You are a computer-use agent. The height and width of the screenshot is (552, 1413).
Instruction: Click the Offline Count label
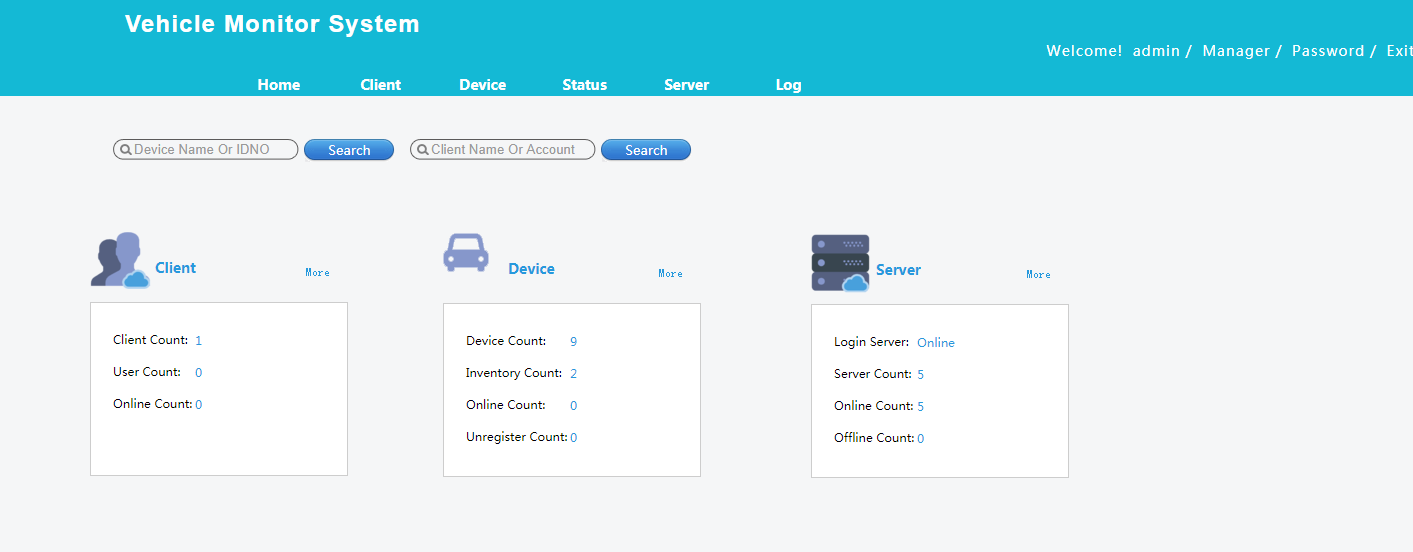(874, 438)
